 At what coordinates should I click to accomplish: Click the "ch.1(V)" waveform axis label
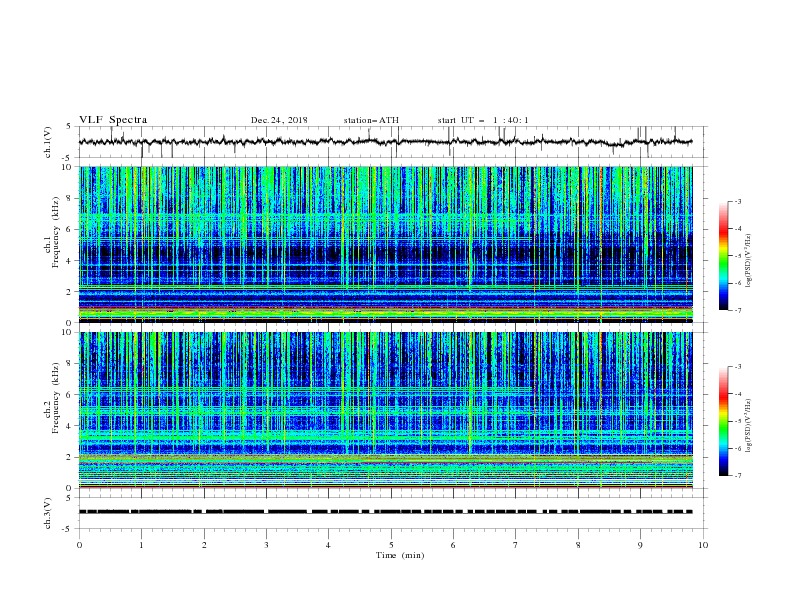(48, 142)
